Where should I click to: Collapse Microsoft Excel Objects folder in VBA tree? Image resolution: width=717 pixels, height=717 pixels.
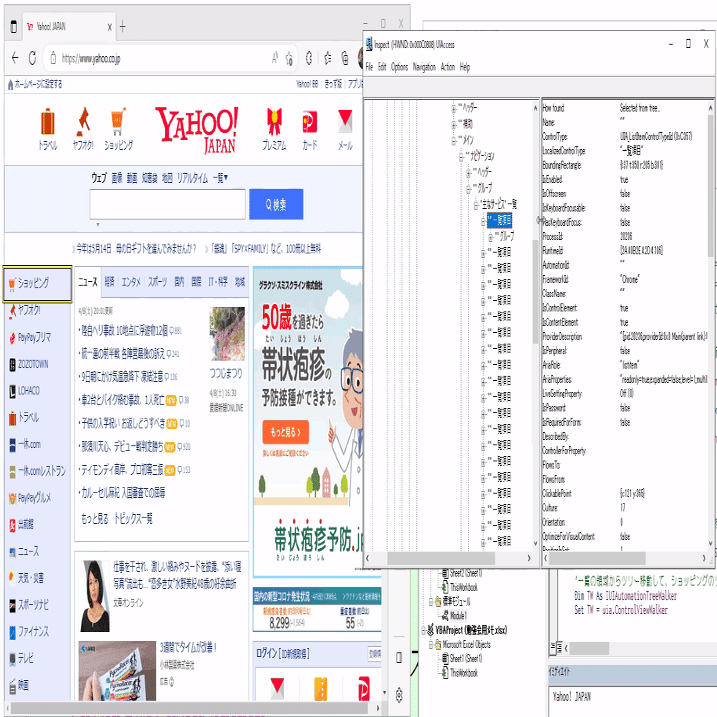pyautogui.click(x=431, y=645)
